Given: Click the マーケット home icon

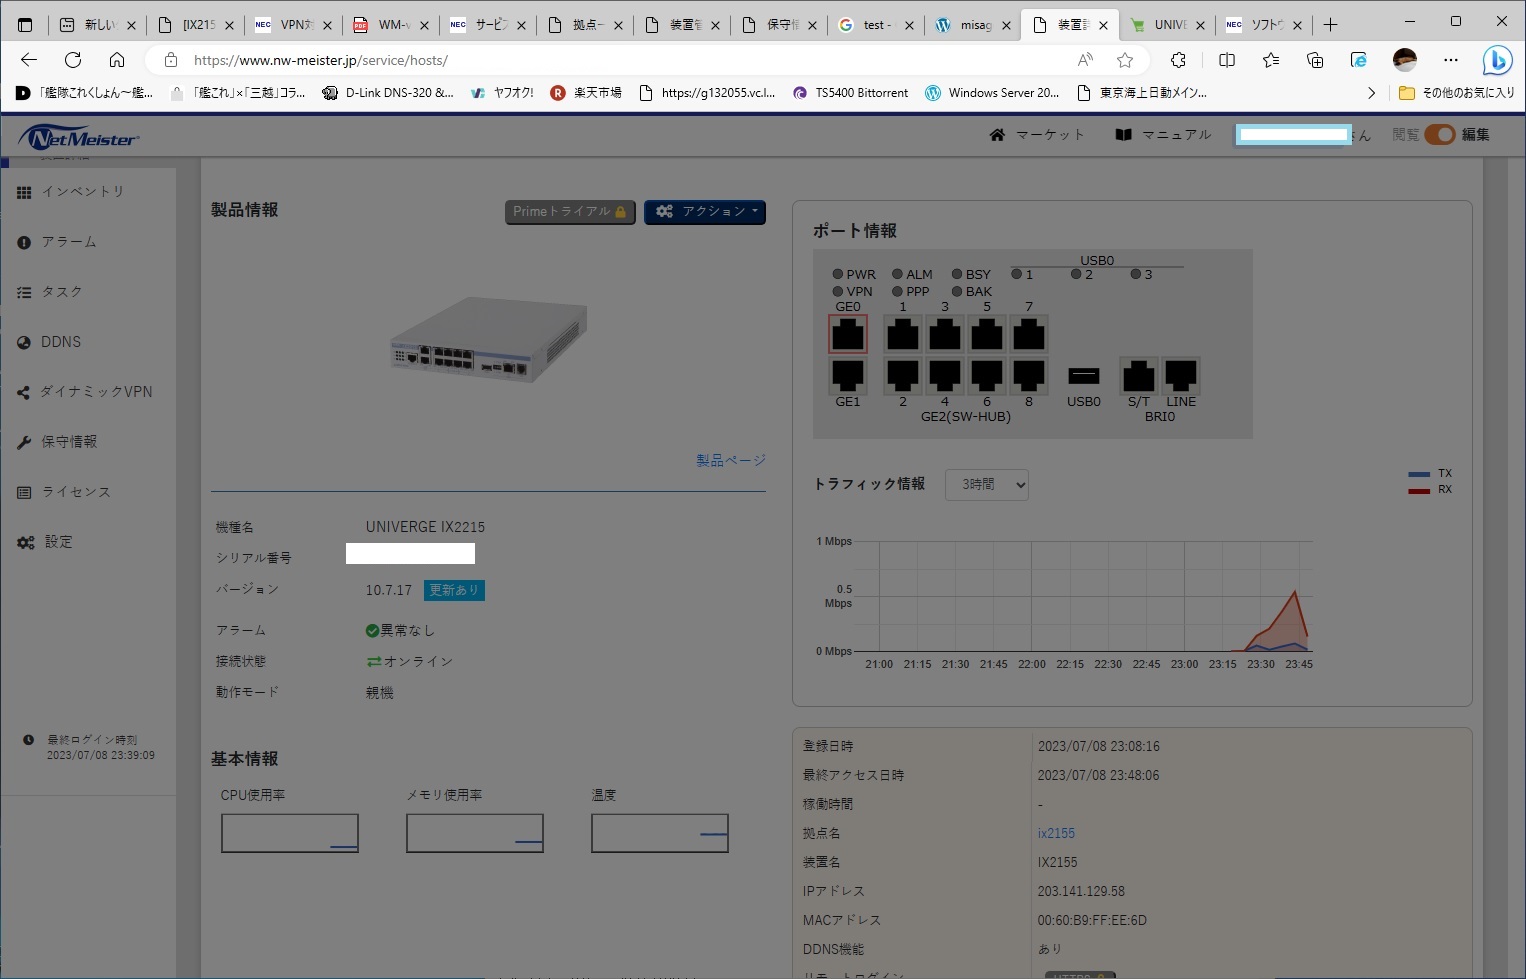Looking at the screenshot, I should 997,134.
